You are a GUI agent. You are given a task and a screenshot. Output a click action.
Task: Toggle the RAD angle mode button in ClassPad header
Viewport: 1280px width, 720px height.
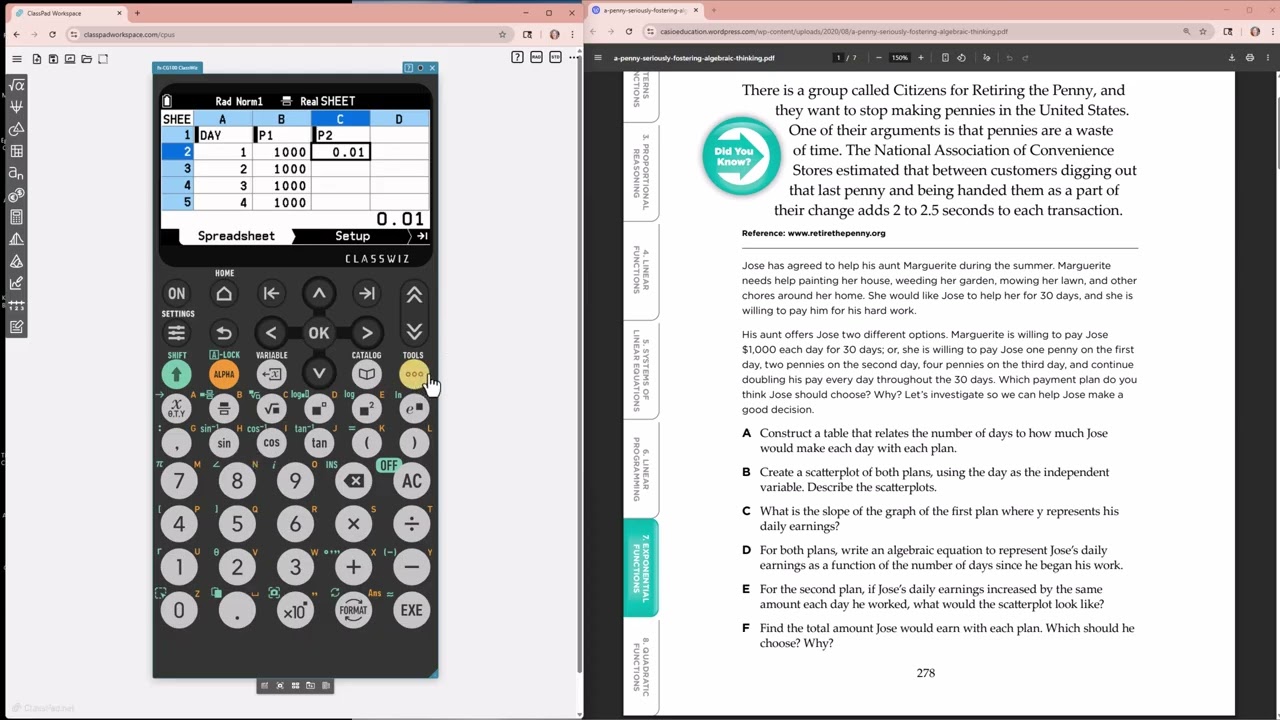[536, 58]
